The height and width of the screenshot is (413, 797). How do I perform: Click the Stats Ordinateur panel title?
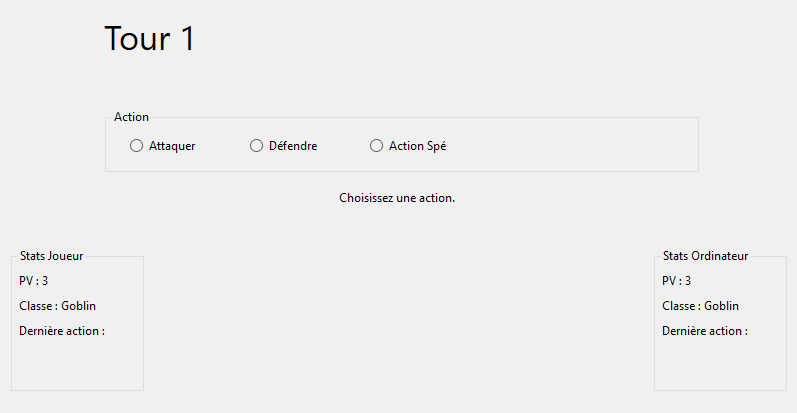pos(705,256)
